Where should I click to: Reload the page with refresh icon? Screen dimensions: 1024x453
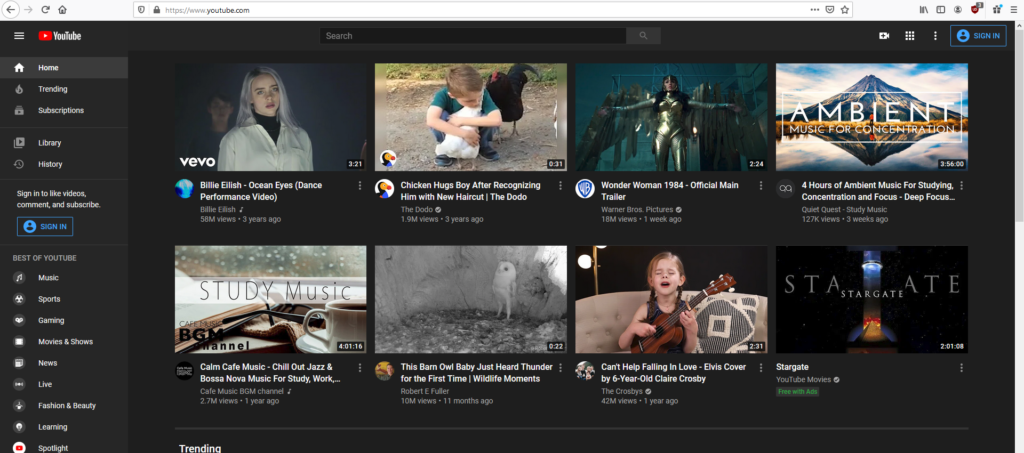click(46, 10)
